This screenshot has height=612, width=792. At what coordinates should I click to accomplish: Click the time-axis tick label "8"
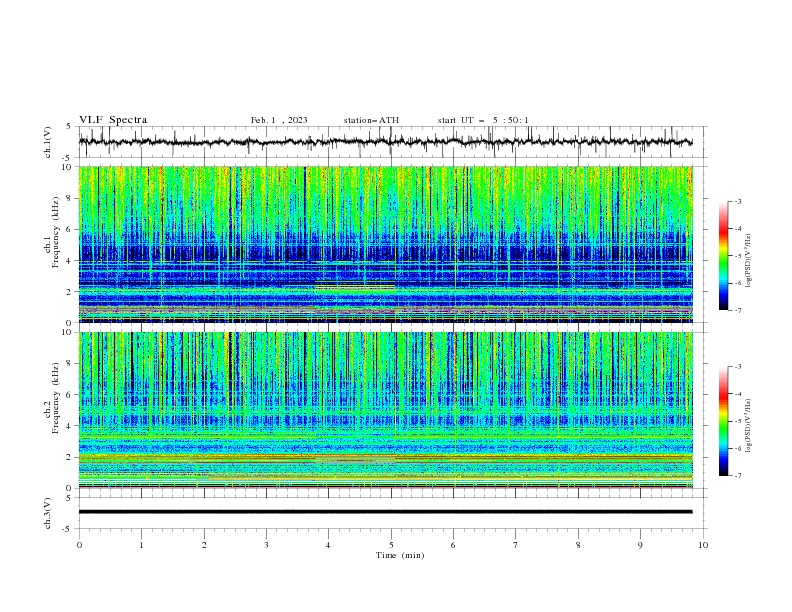point(578,545)
